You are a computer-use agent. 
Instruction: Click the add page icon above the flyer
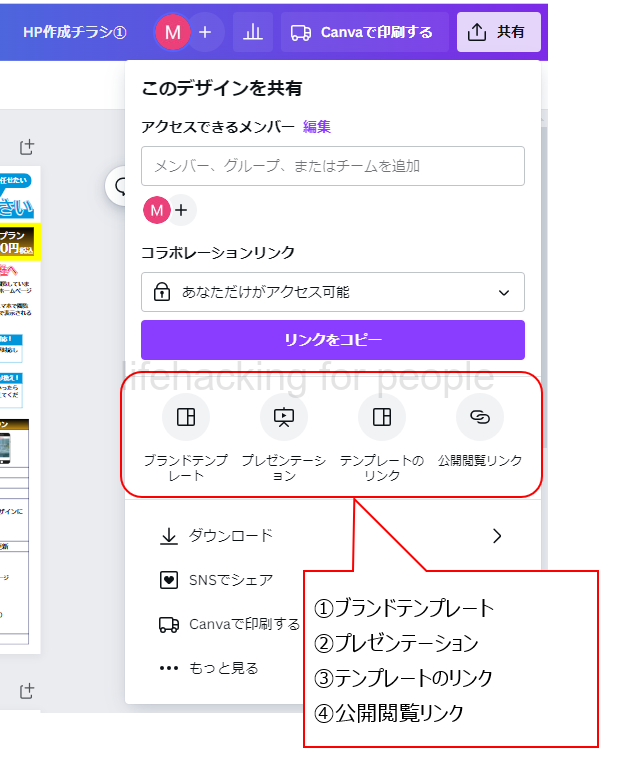27,147
